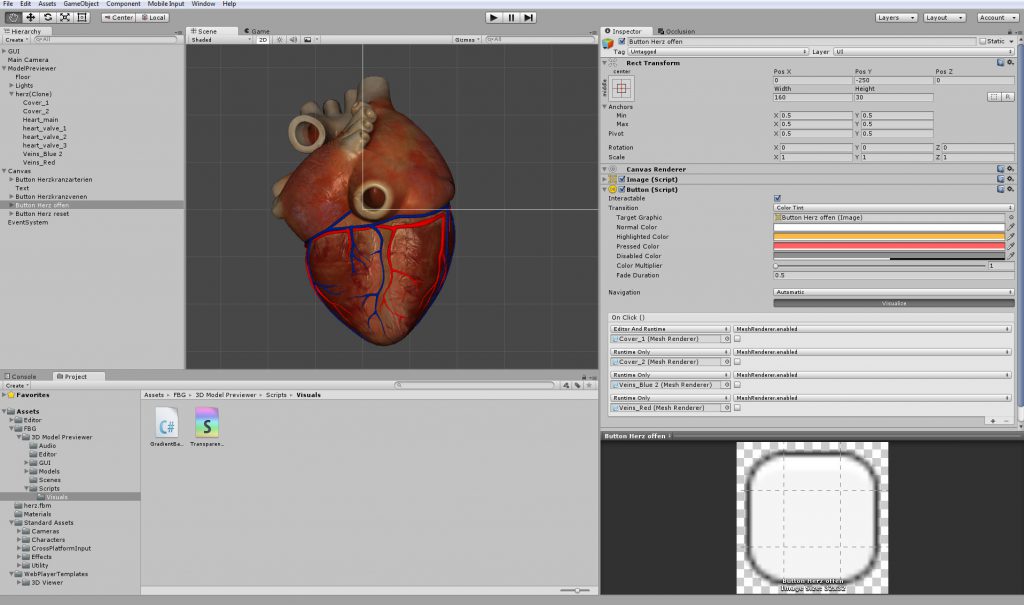This screenshot has width=1024, height=605.
Task: Toggle scene lighting in the Scene view toolbar
Action: [280, 40]
